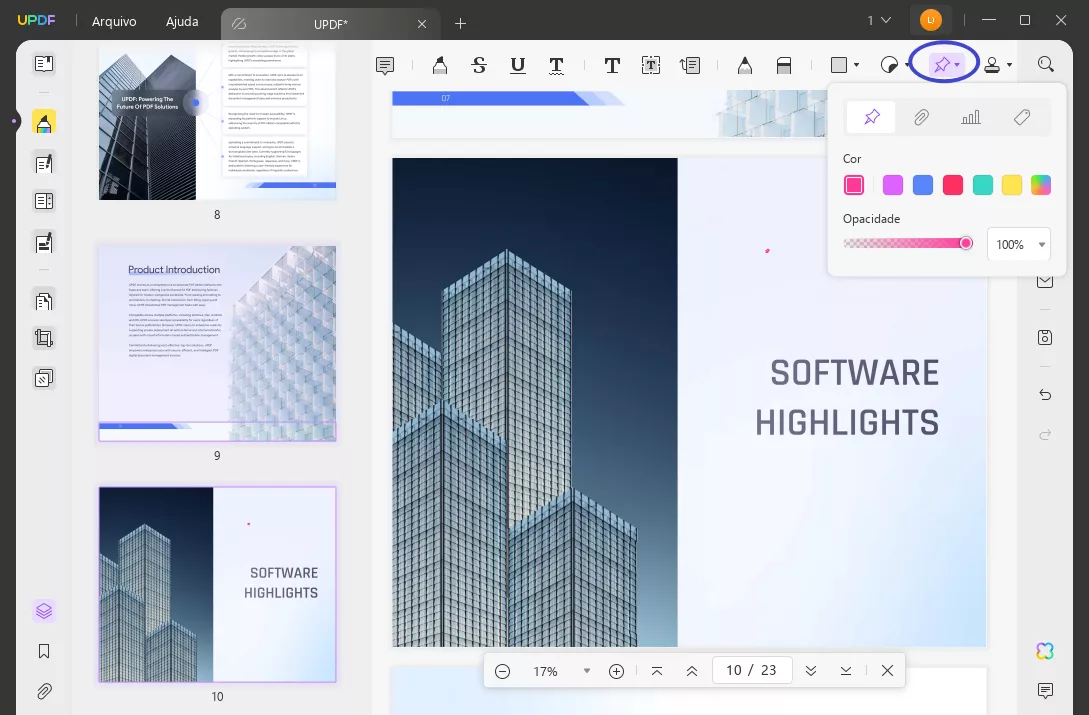
Task: Click the pin attachment tool in toolbar
Action: coord(942,65)
